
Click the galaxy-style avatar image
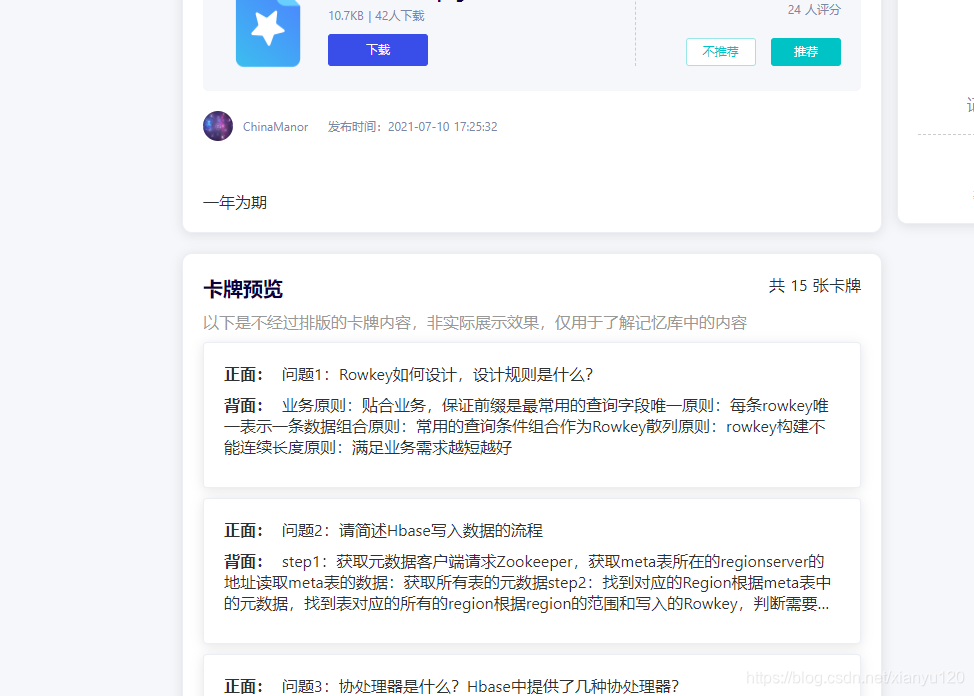point(217,126)
